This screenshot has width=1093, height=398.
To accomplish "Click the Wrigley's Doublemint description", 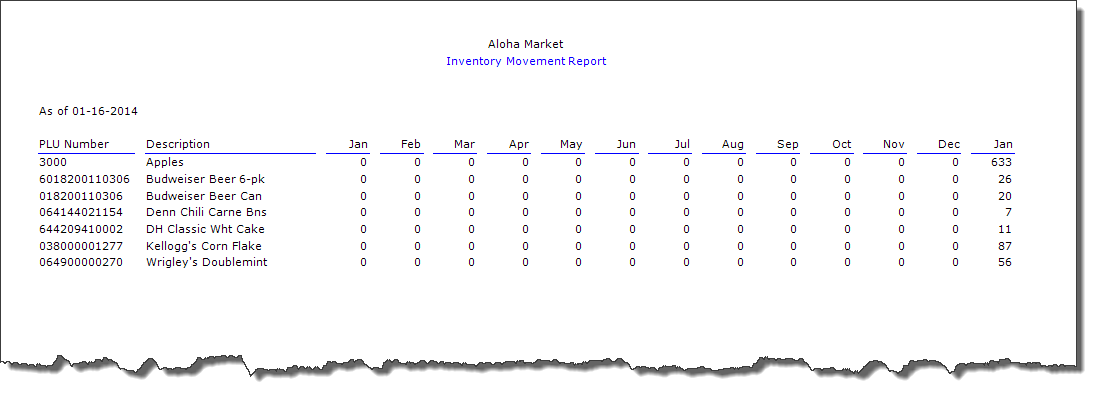I will coord(206,262).
